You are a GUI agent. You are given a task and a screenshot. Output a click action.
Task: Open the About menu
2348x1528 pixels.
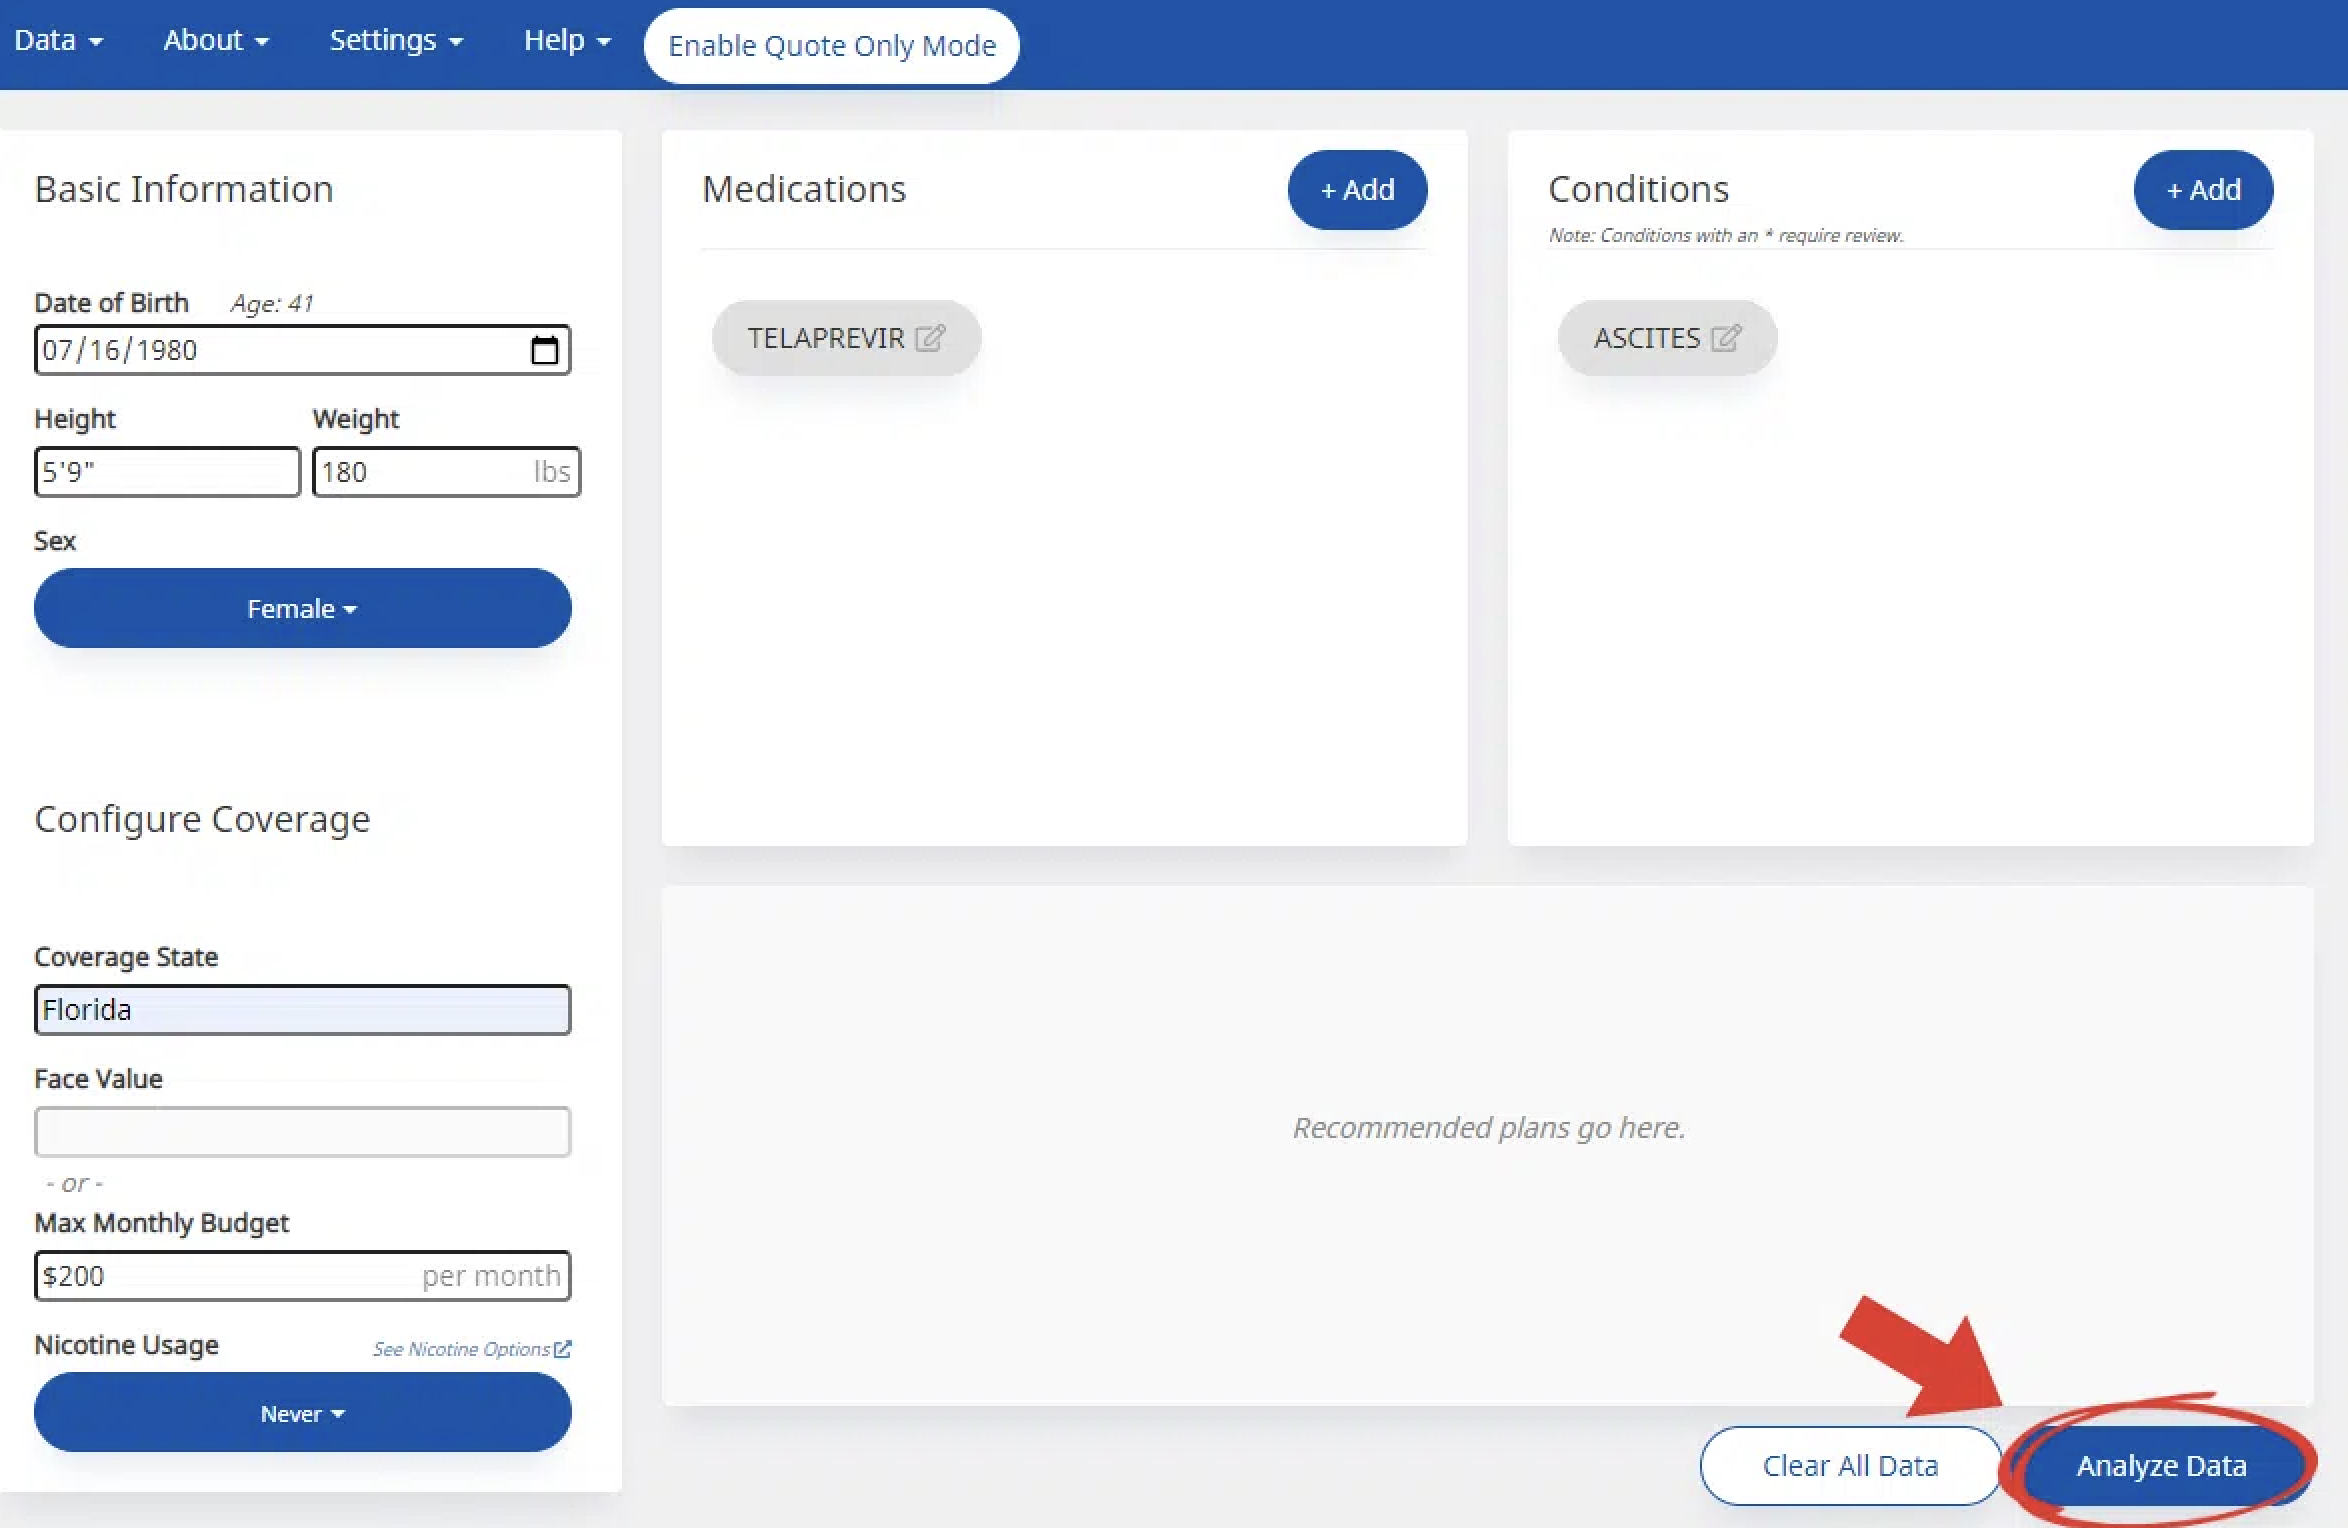point(215,40)
